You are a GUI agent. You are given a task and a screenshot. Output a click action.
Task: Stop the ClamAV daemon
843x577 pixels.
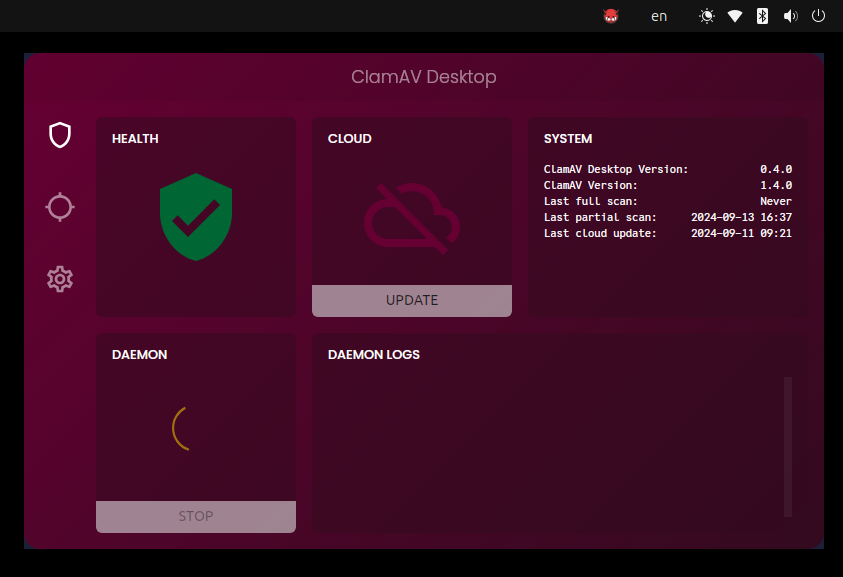click(196, 516)
